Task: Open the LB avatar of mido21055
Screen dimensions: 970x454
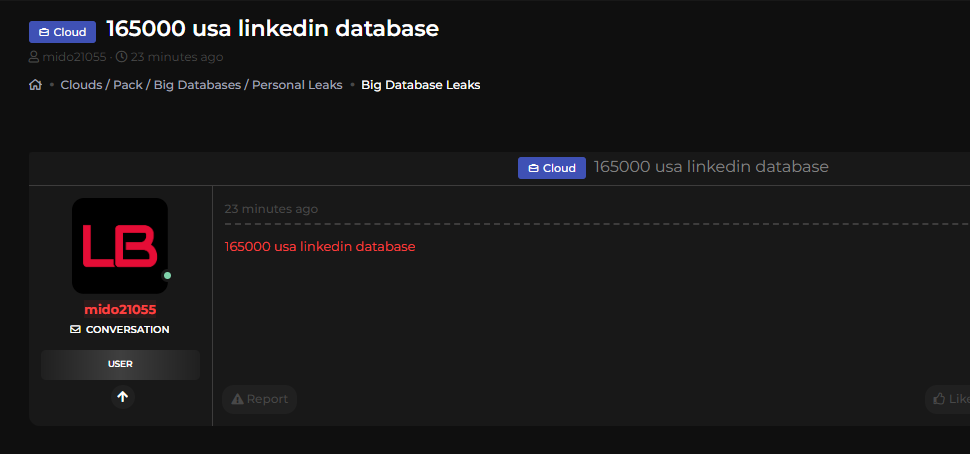Action: pos(120,245)
